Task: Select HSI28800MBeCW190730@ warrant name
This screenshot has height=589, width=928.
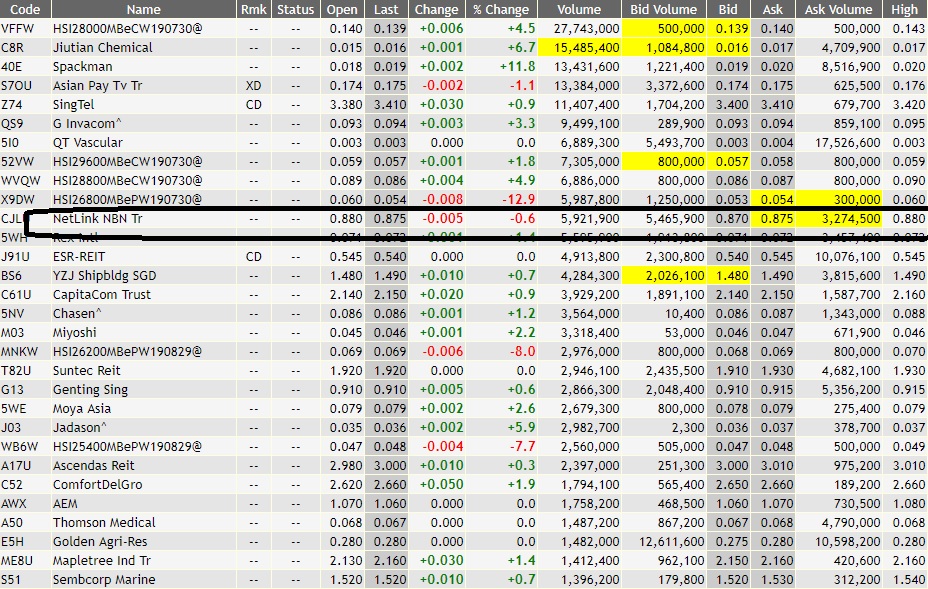Action: pyautogui.click(x=127, y=181)
